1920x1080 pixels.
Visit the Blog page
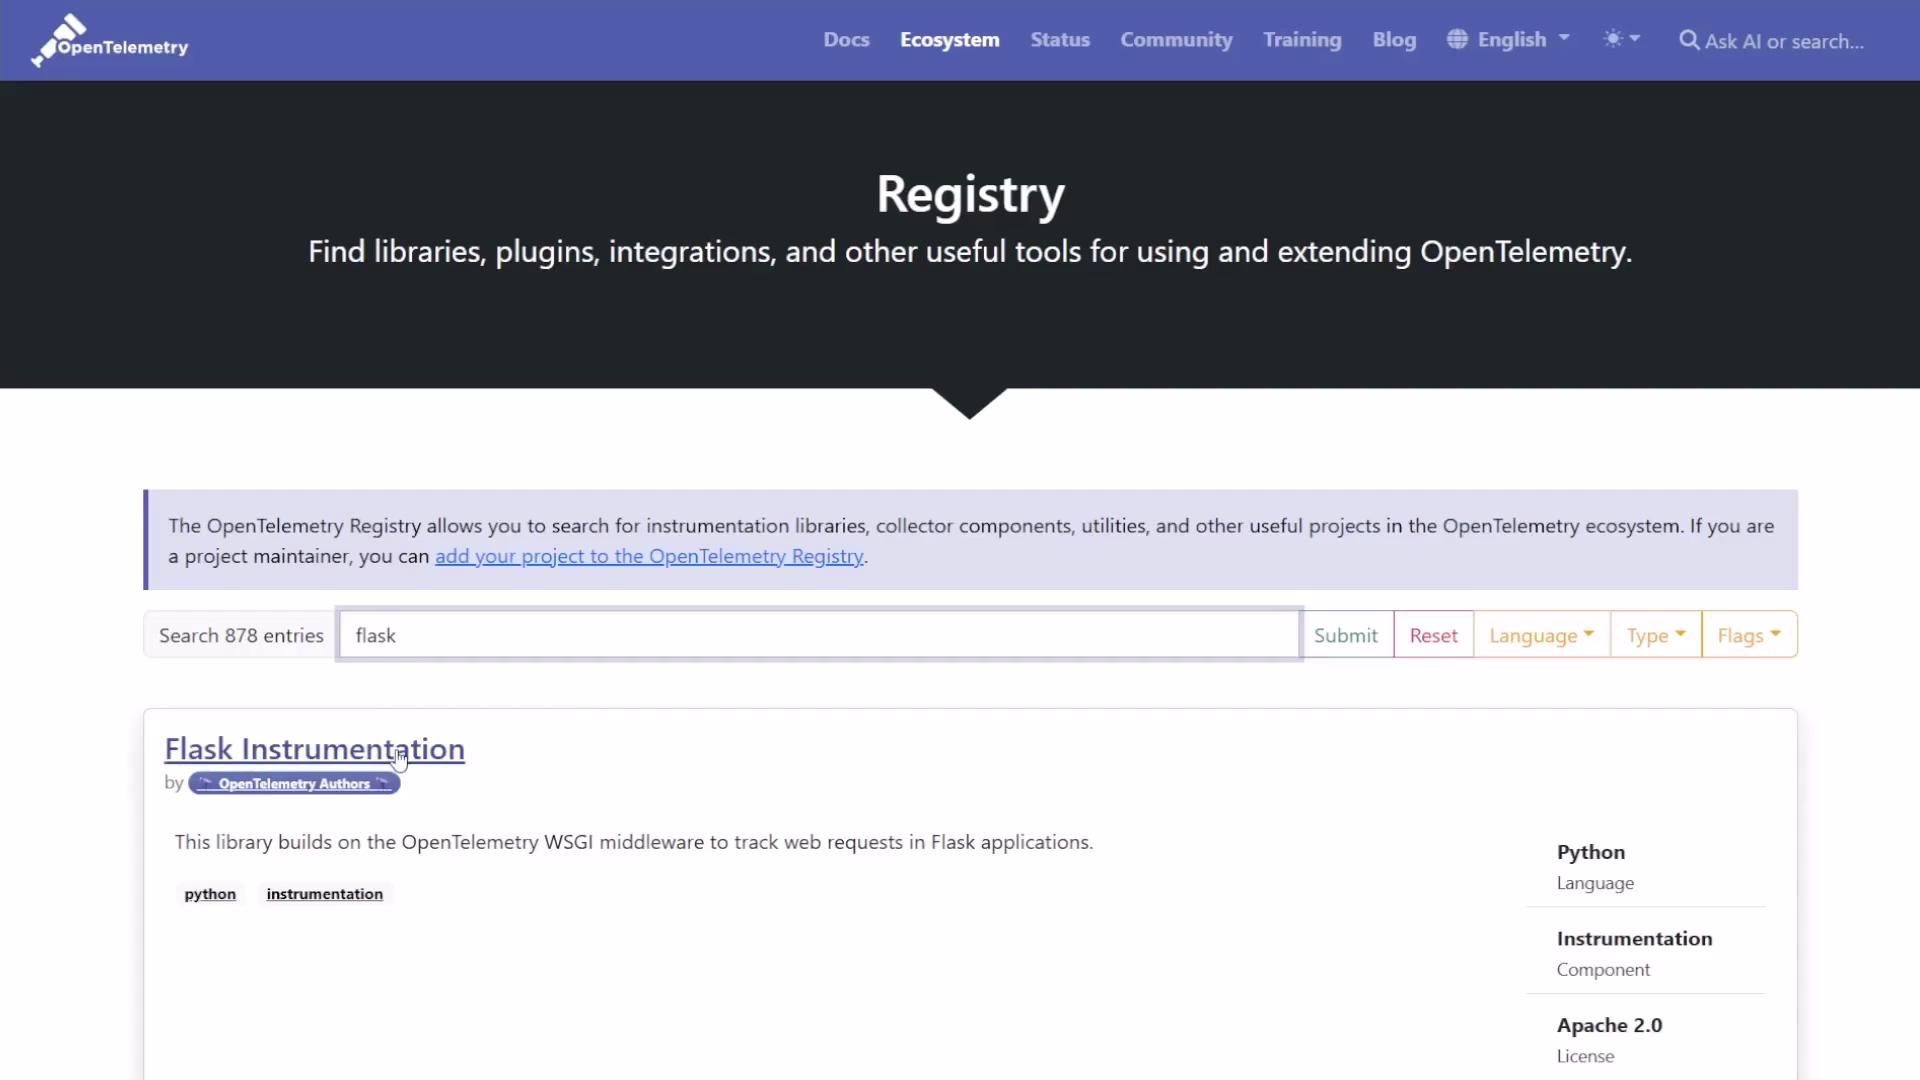point(1394,40)
